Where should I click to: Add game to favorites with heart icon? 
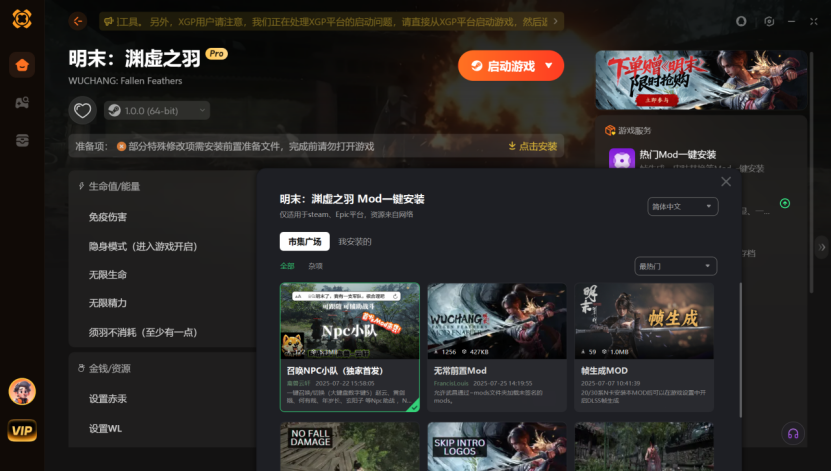[83, 110]
